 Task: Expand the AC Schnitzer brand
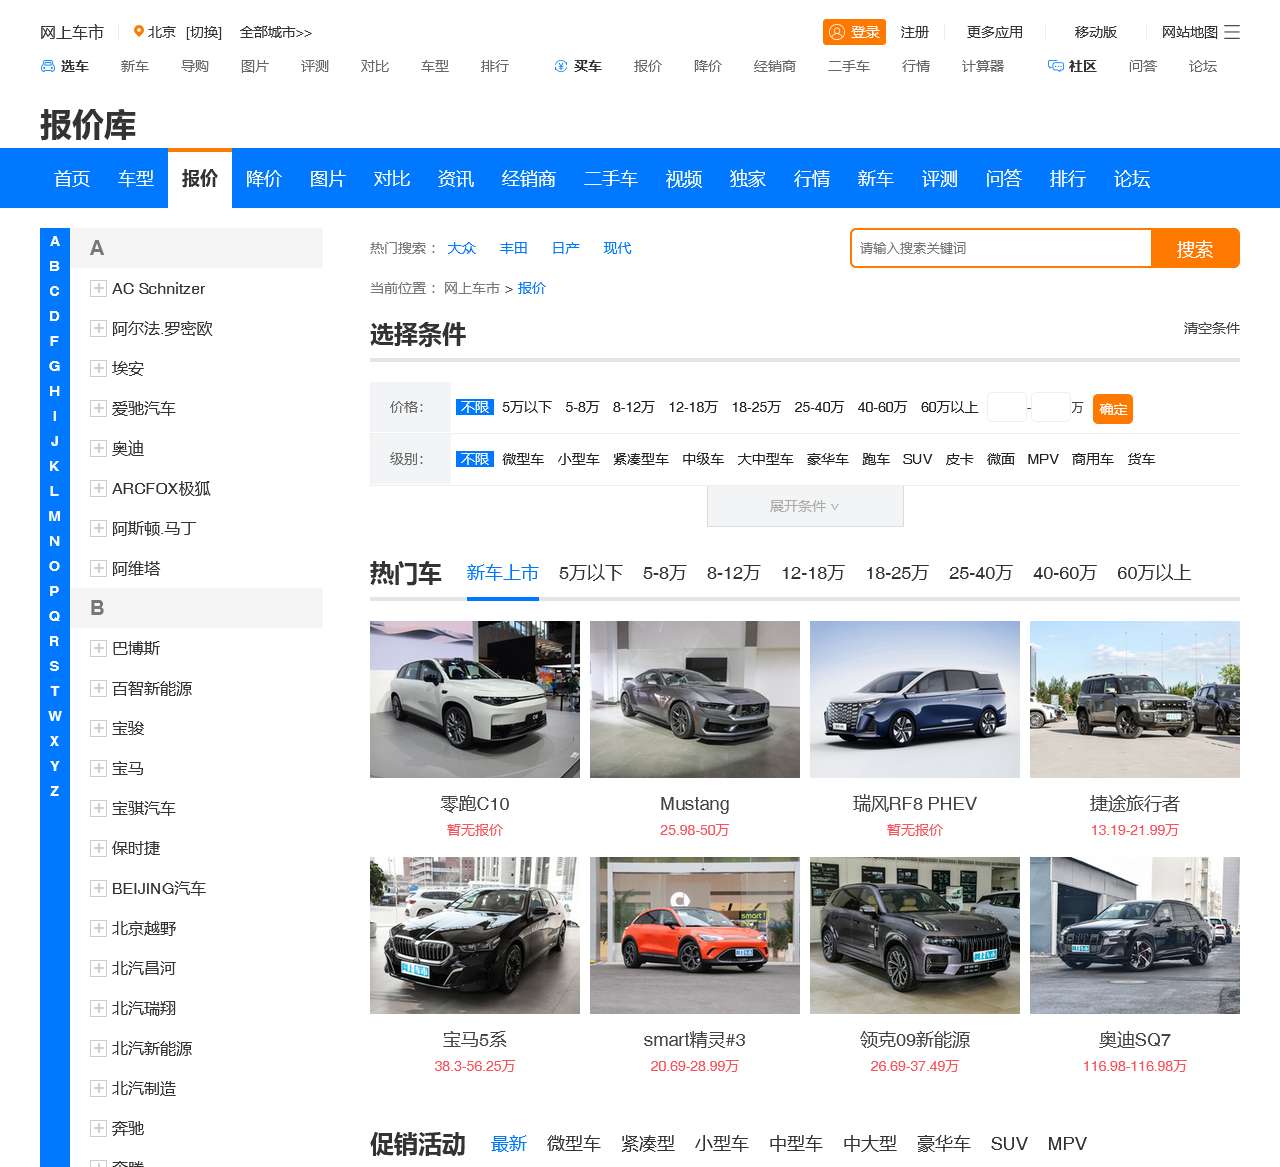click(98, 288)
